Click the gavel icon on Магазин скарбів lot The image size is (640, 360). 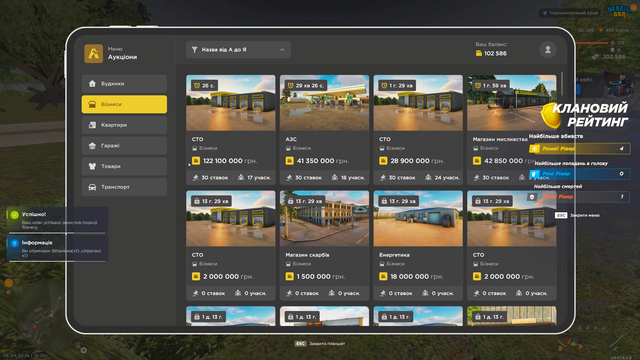pyautogui.click(x=289, y=293)
